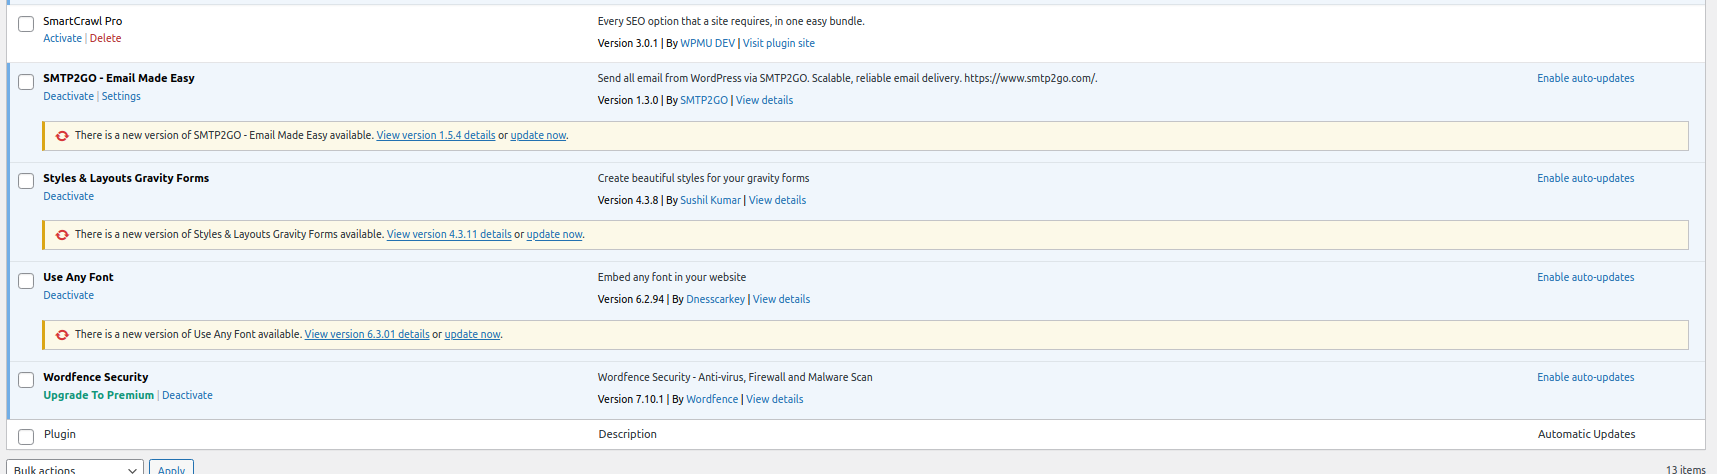Click the Styles & Layouts update refresh icon
1717x474 pixels.
(62, 235)
